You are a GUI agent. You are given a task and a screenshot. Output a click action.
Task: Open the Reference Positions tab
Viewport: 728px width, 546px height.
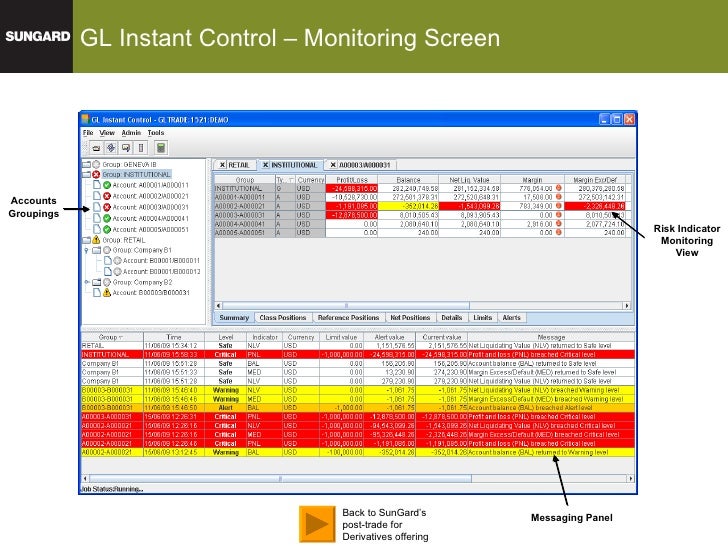(349, 318)
